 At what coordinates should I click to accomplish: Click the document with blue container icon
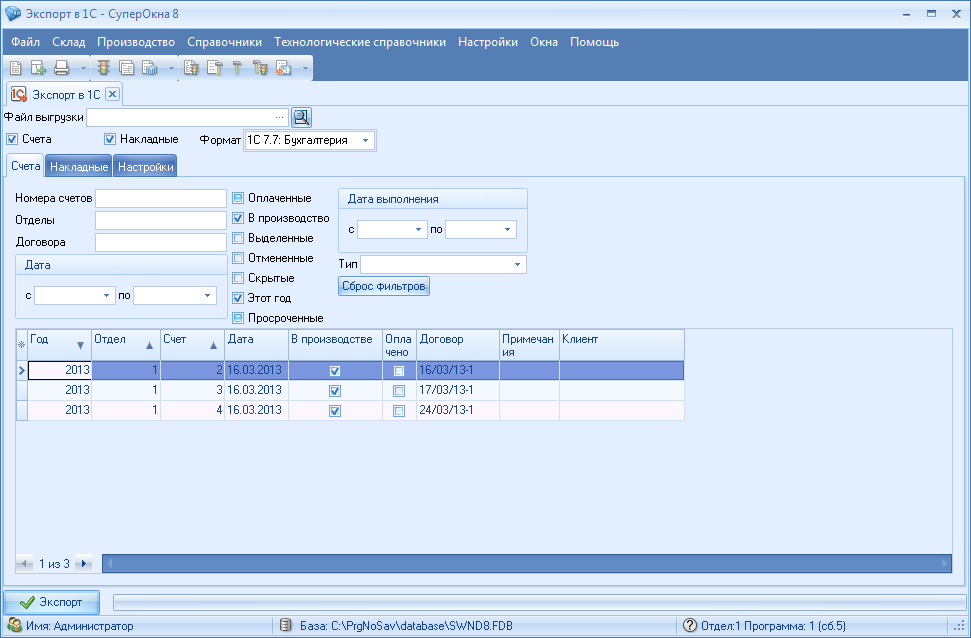tap(150, 68)
